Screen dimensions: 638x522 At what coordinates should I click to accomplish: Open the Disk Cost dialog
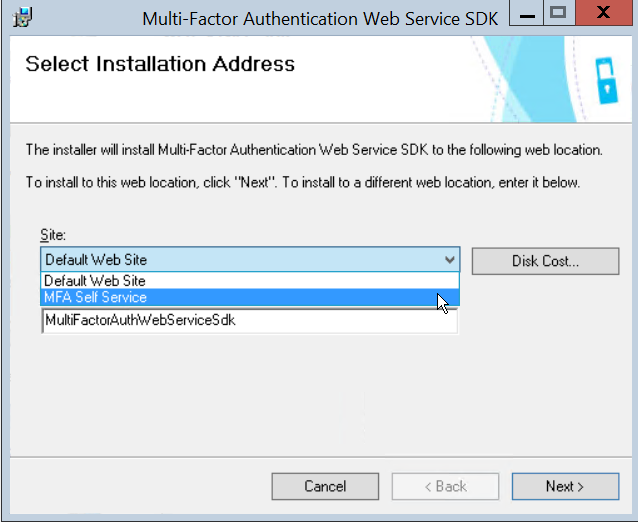click(x=545, y=261)
